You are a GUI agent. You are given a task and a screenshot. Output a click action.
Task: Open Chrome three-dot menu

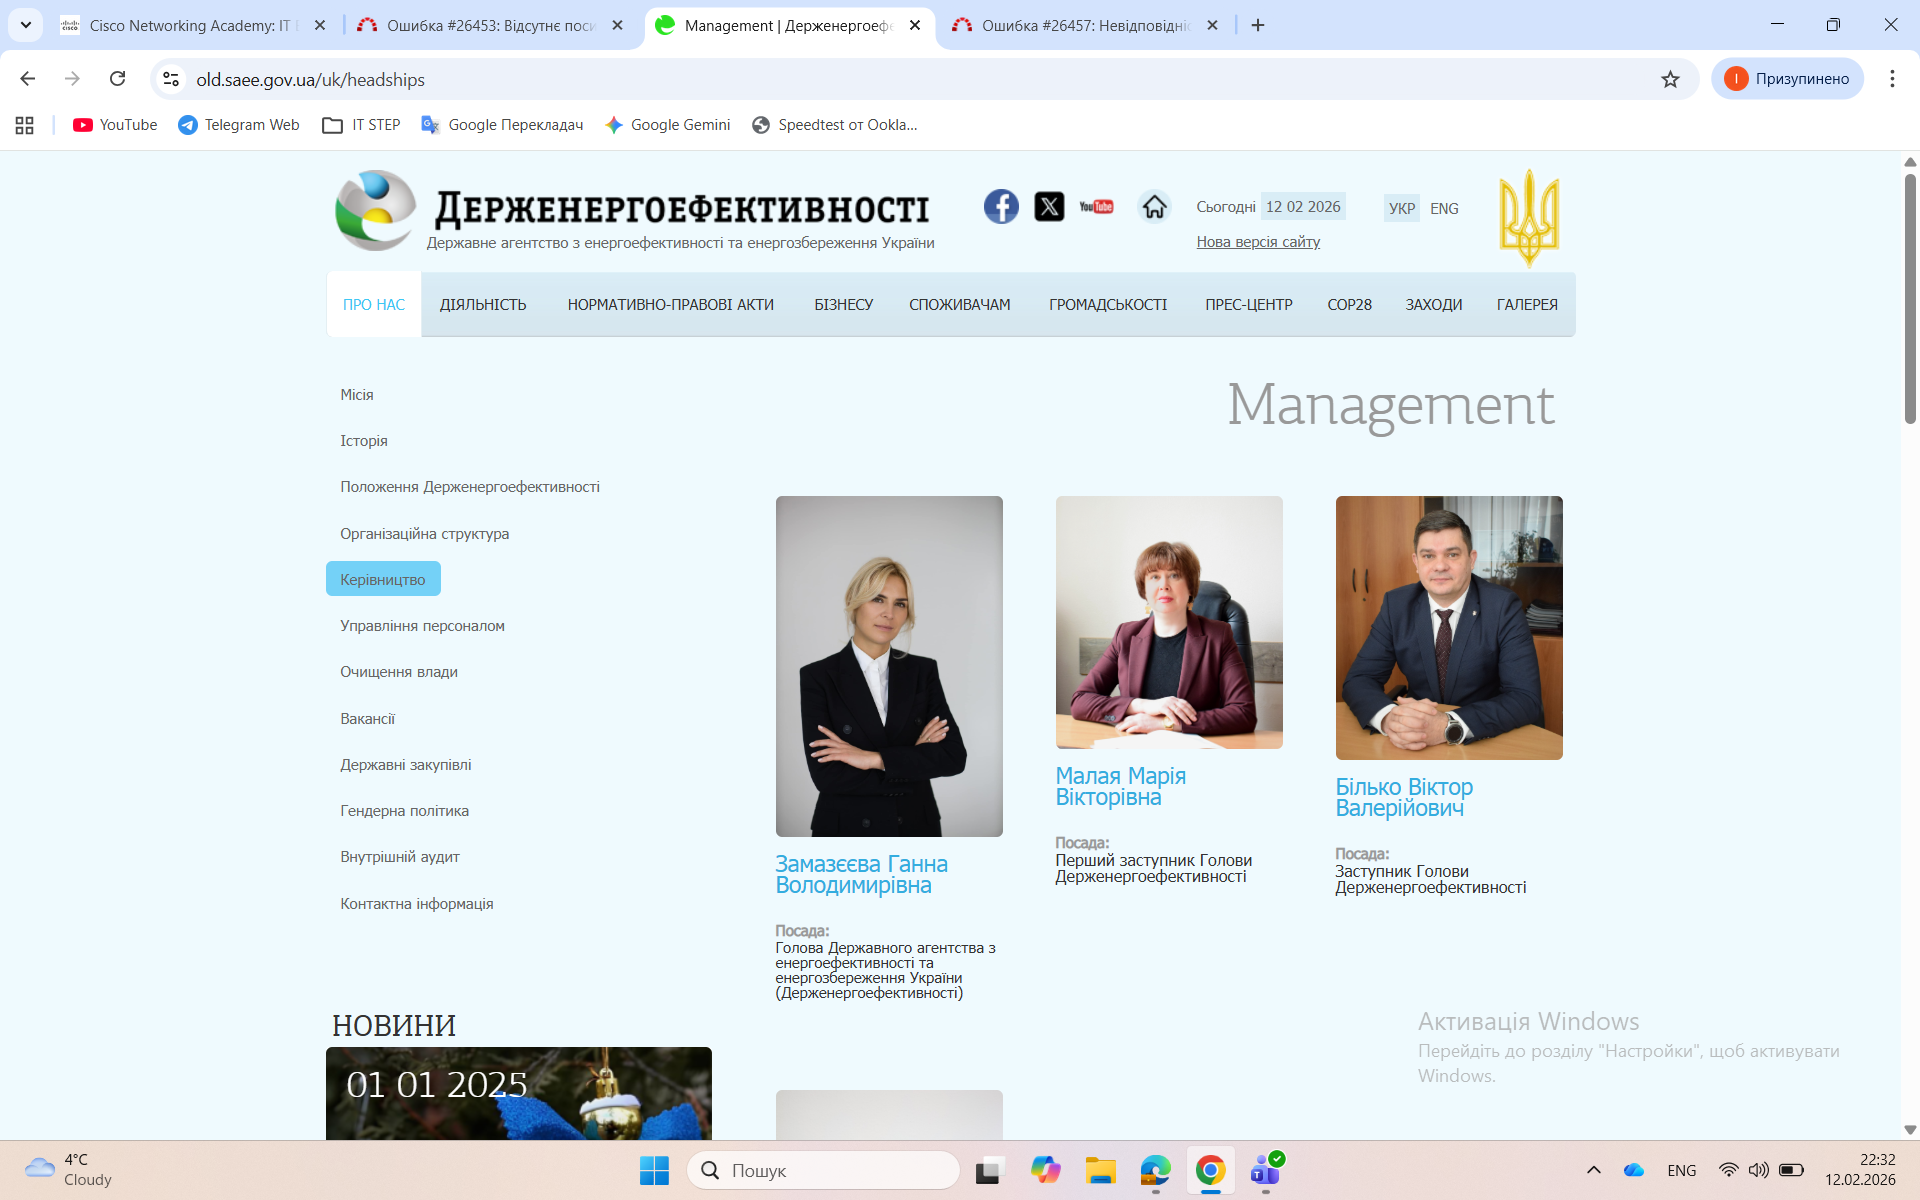click(x=1891, y=79)
